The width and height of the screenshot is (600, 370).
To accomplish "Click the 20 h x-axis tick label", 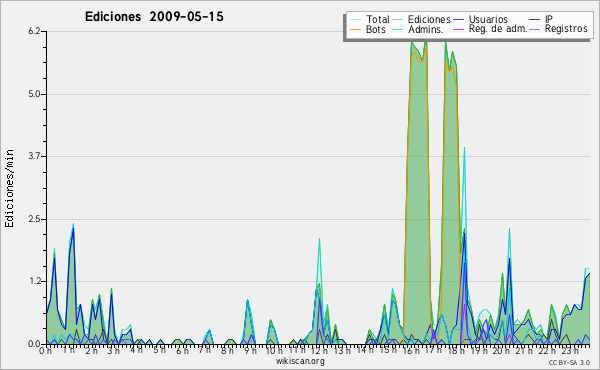I will click(500, 350).
